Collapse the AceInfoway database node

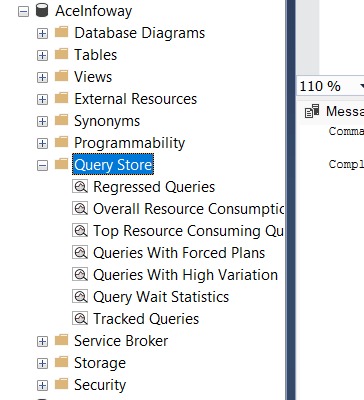coord(23,12)
